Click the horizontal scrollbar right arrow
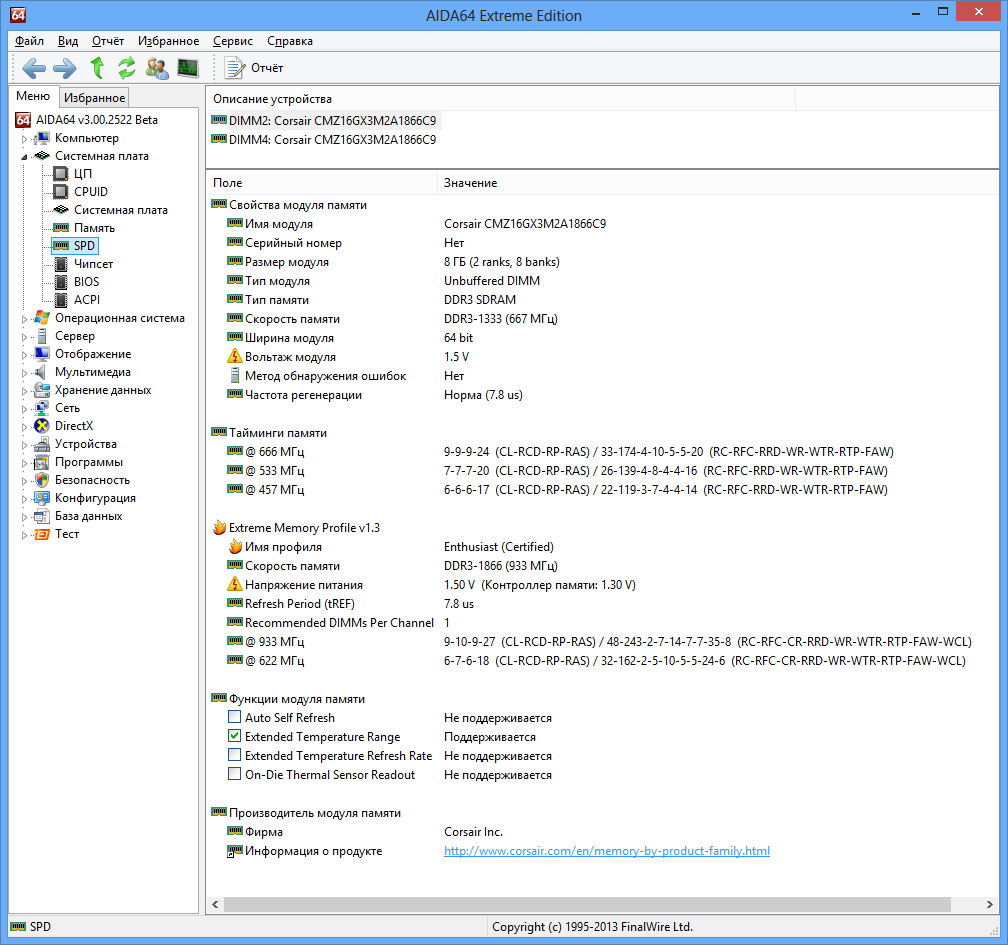The height and width of the screenshot is (945, 1008). pyautogui.click(x=989, y=904)
